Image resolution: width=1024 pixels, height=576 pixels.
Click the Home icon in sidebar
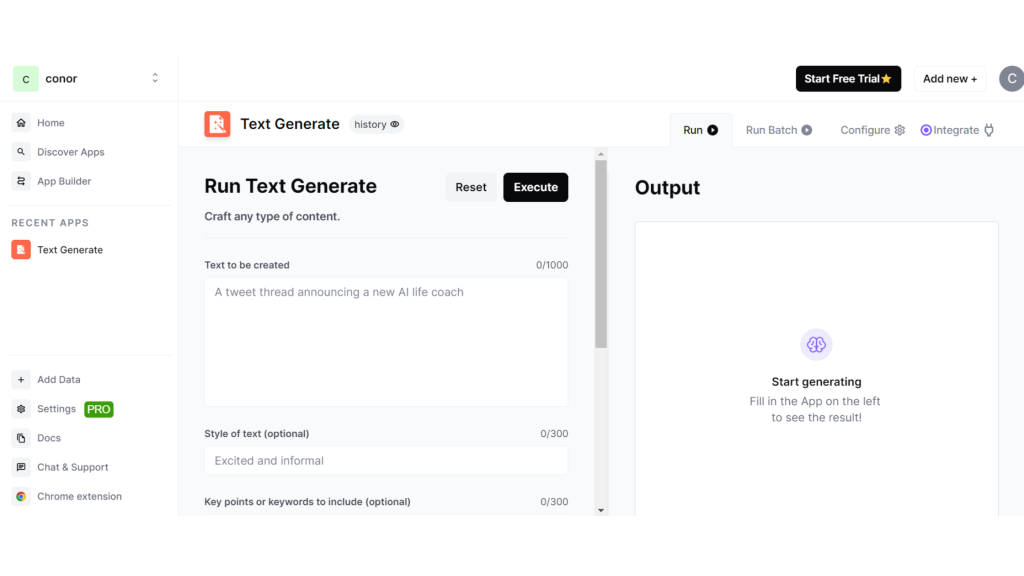click(x=21, y=123)
